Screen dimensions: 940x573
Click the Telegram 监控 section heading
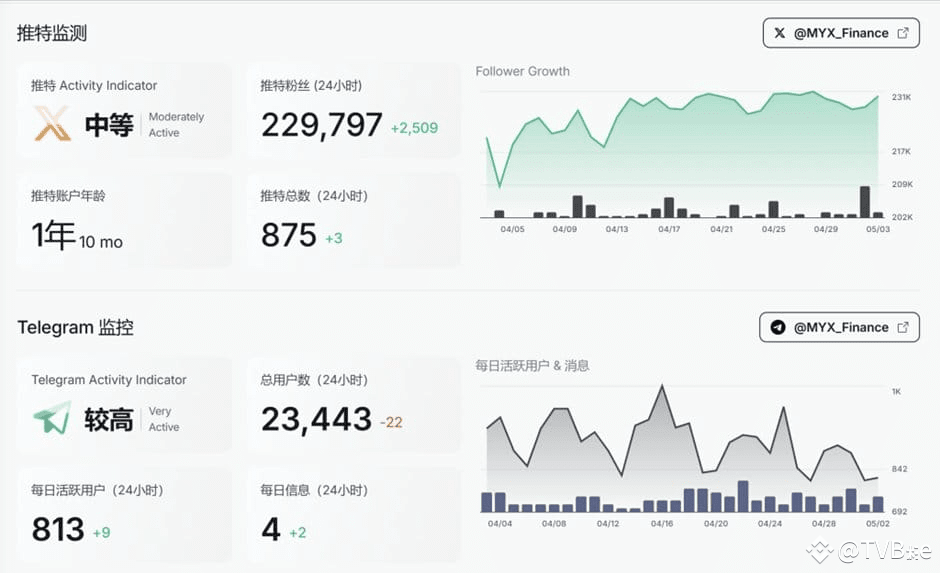point(76,327)
